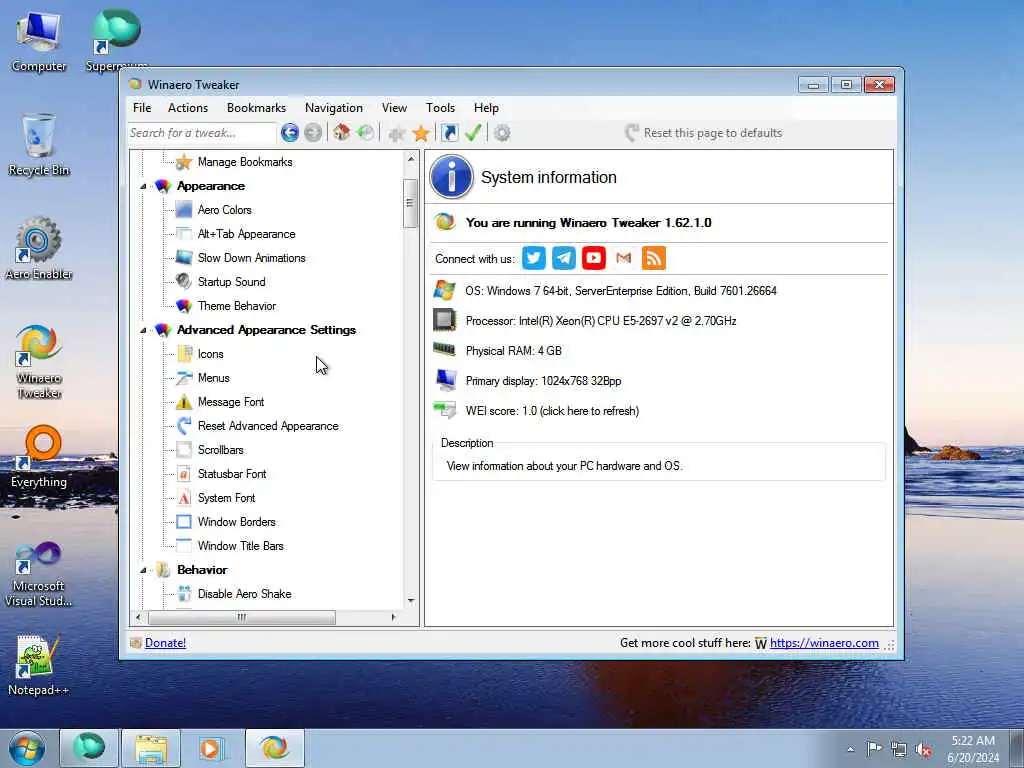Screen dimensions: 1024x768
Task: Open the View menu
Action: tap(394, 108)
